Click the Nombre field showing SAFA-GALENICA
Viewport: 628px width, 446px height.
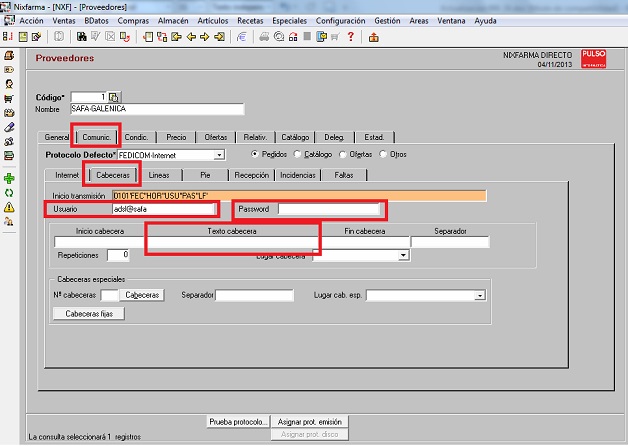pyautogui.click(x=157, y=109)
